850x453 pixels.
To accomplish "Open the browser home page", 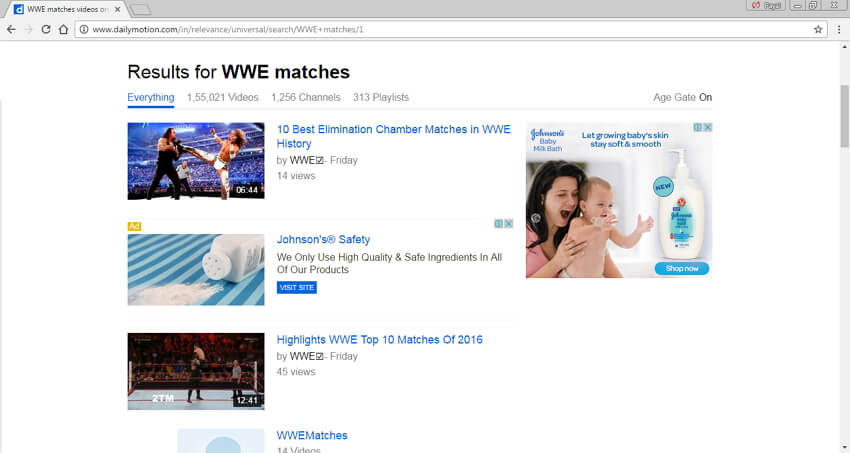I will [x=63, y=29].
